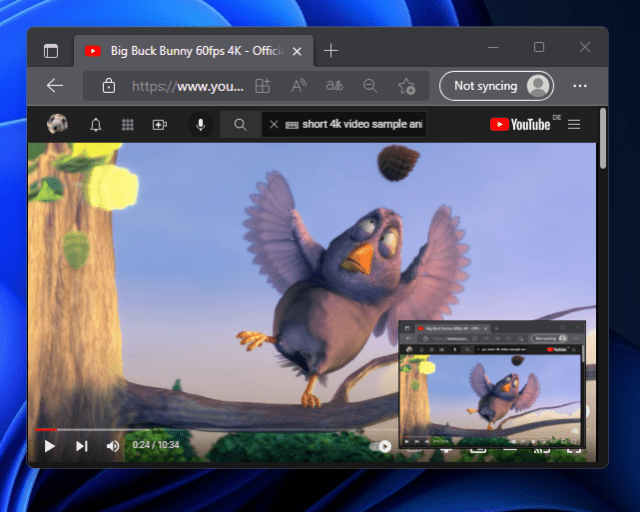Click the zoom magnifier in address bar
The height and width of the screenshot is (512, 640).
point(370,86)
